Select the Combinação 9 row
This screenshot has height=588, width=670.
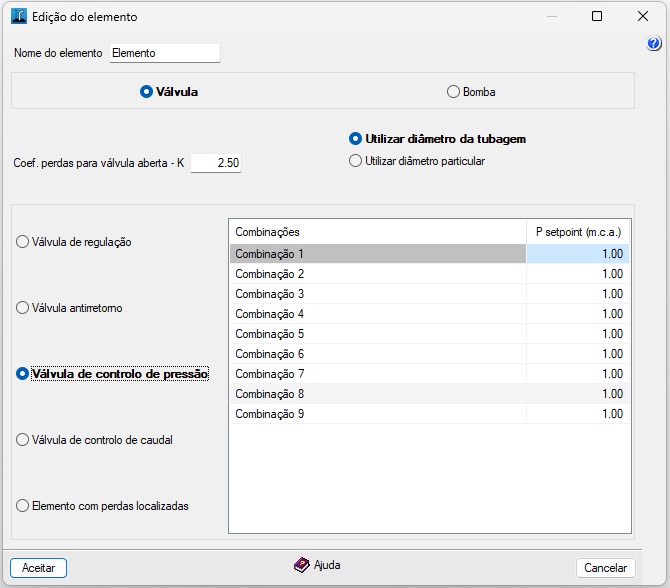pos(378,414)
